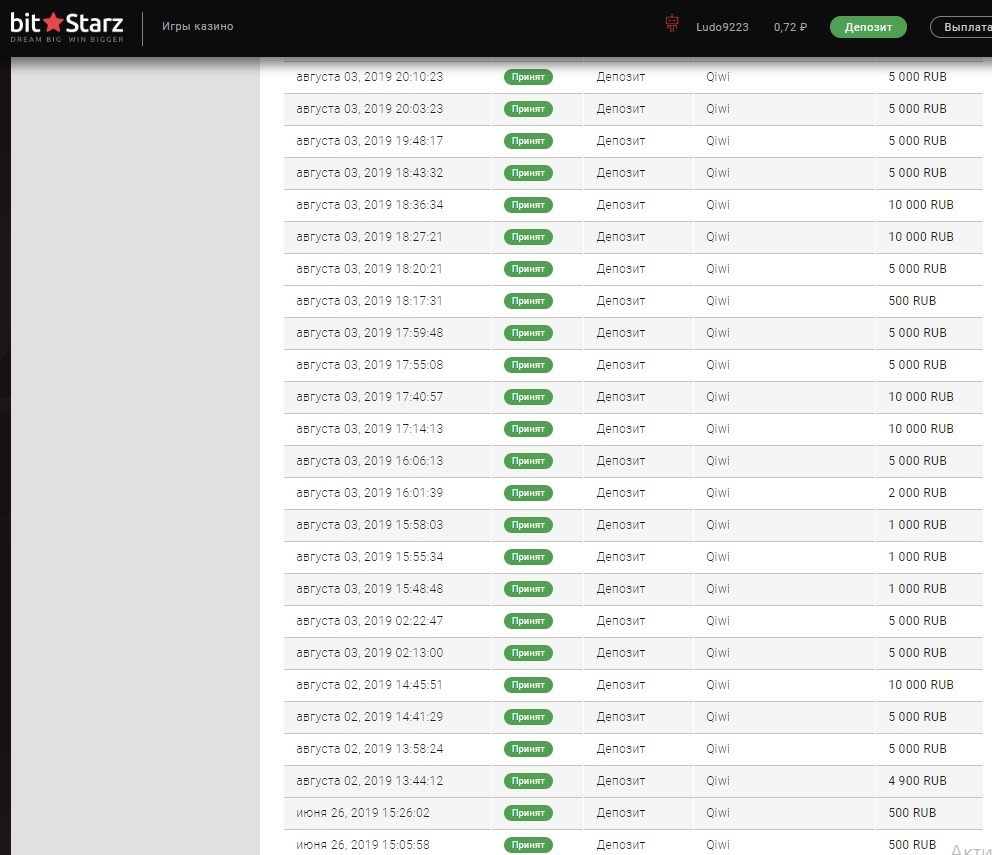Image resolution: width=992 pixels, height=855 pixels.
Task: Select date августа 02, 2019 13:58:24
Action: [369, 749]
